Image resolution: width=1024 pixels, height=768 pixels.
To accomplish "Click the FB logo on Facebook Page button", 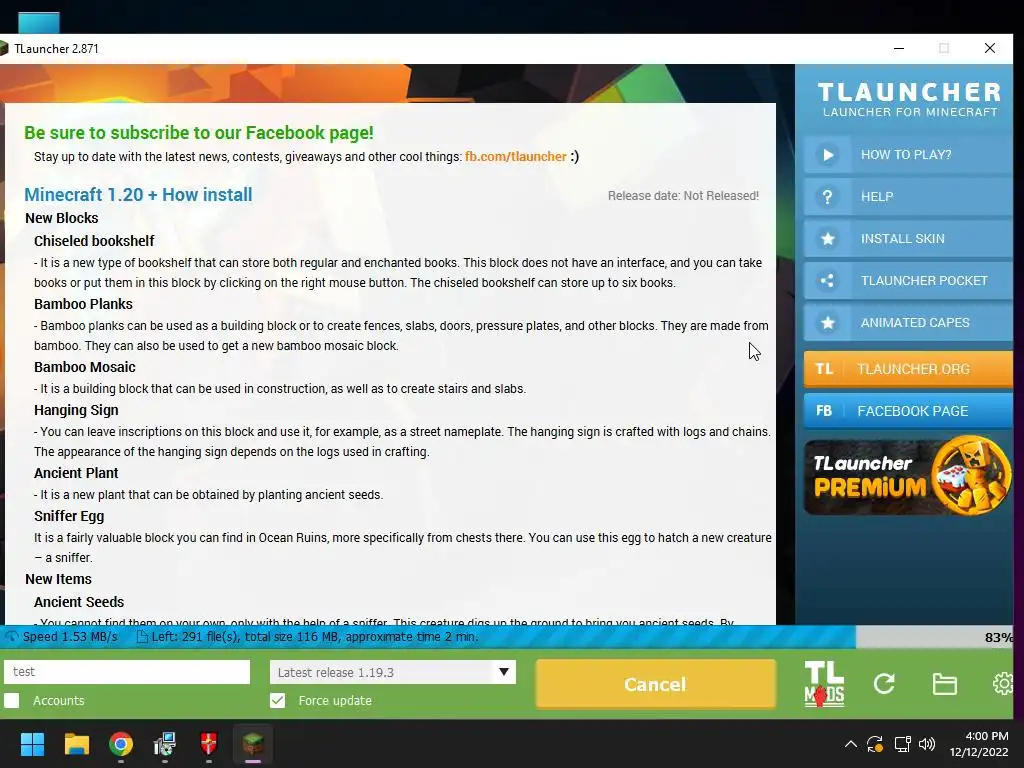I will 824,411.
